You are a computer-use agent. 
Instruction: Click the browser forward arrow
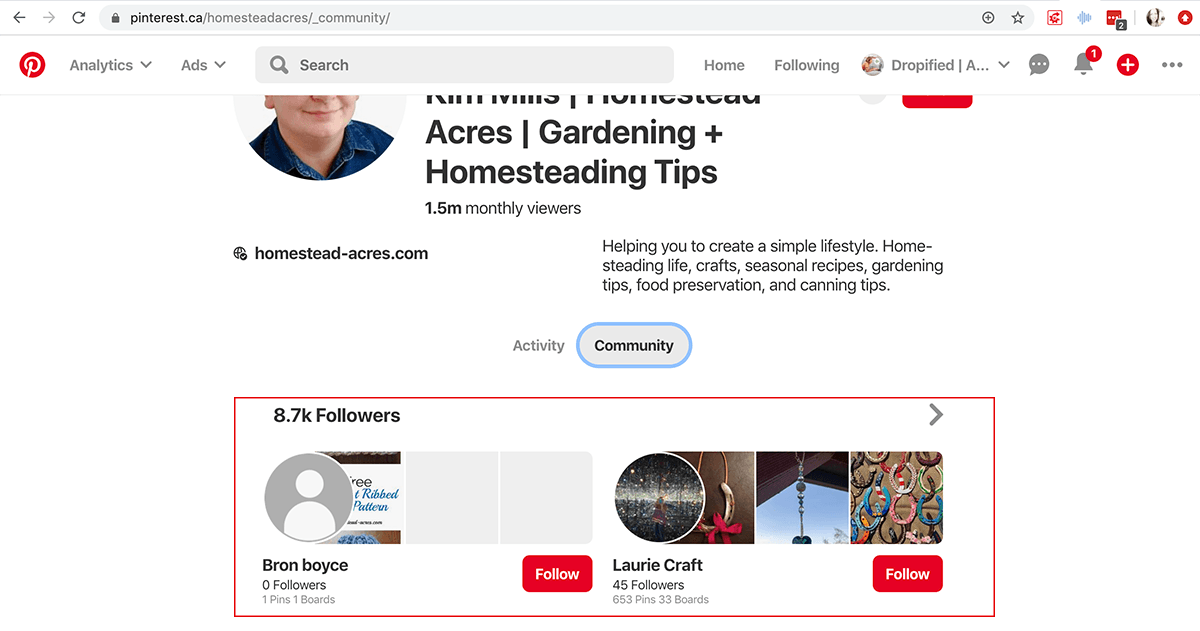pyautogui.click(x=49, y=17)
